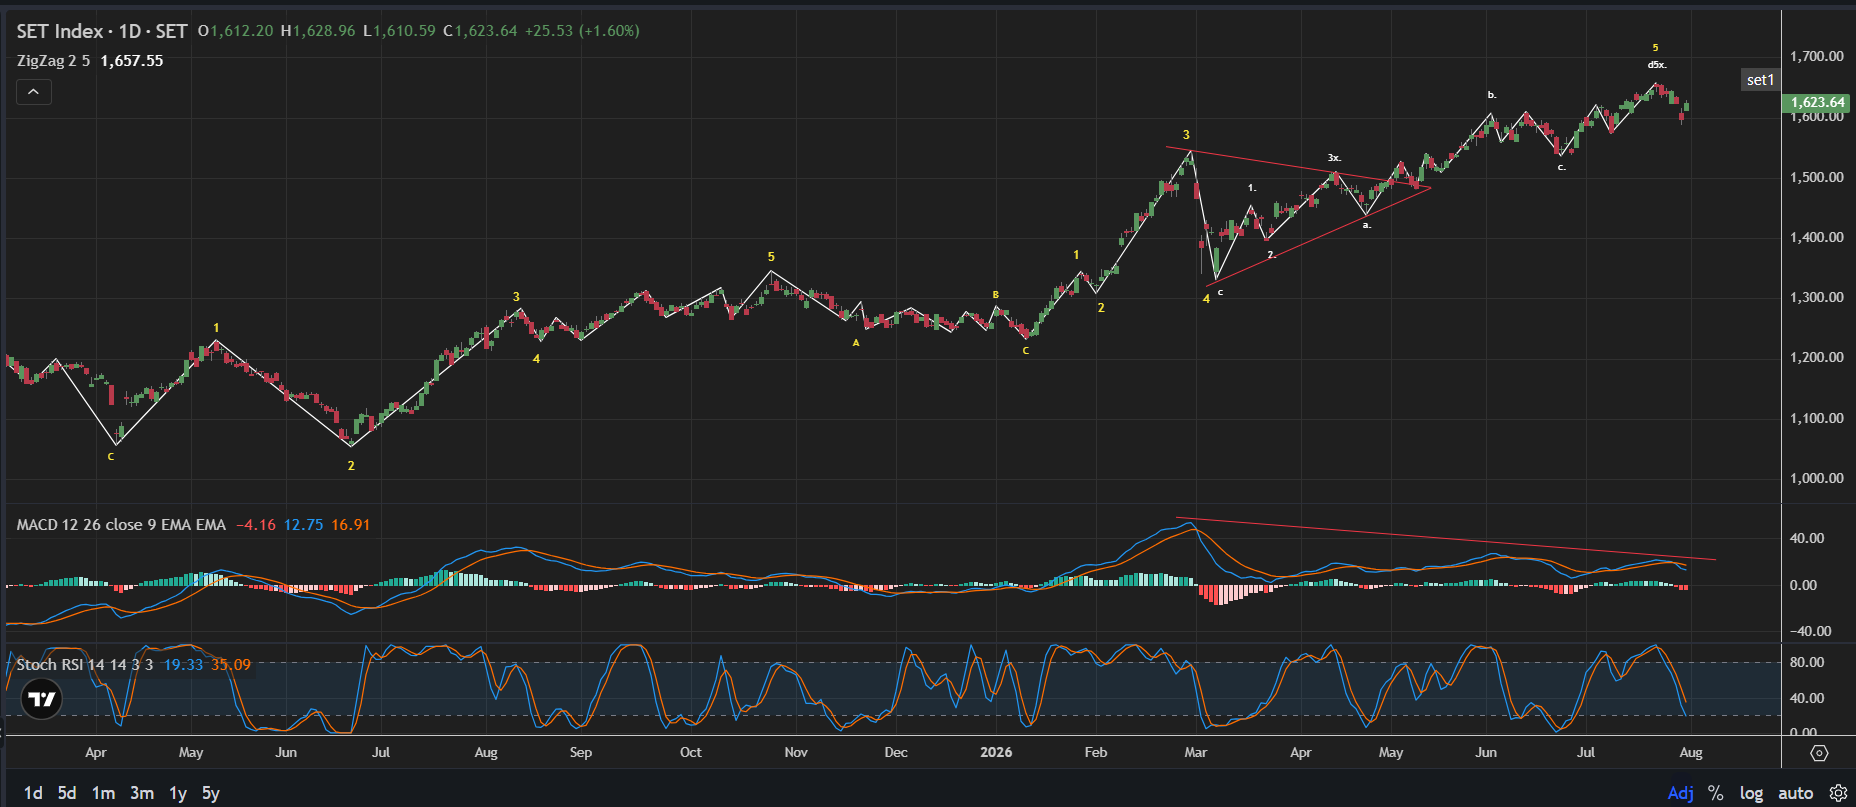Select the 'd5x.' wave label near the top
The height and width of the screenshot is (807, 1856).
pos(1657,65)
